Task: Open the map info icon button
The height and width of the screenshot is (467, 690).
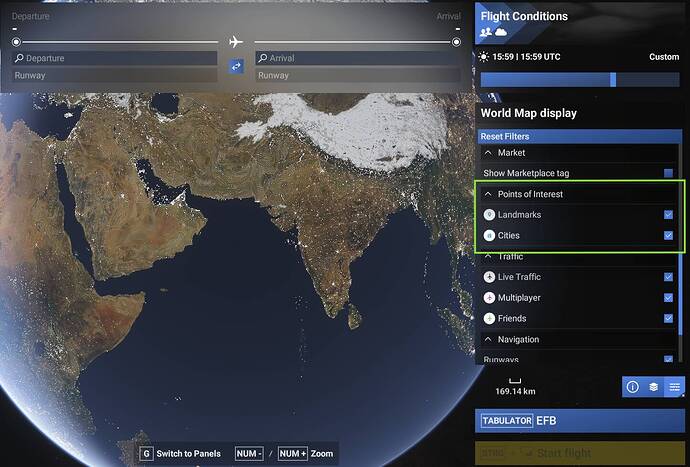Action: click(x=632, y=387)
